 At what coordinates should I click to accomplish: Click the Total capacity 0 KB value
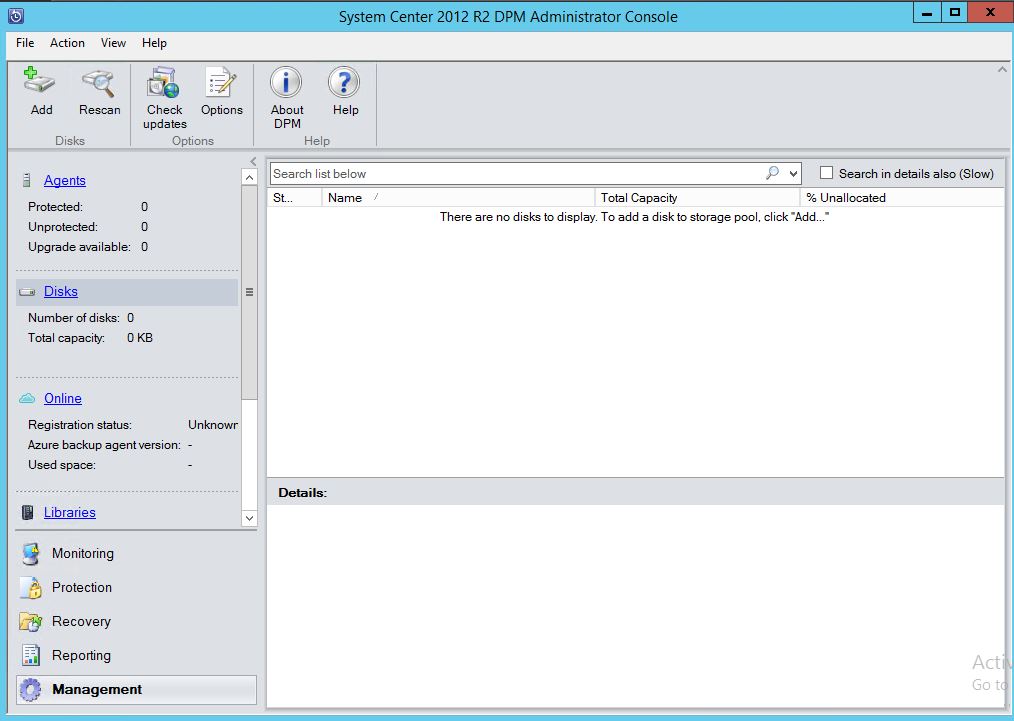[140, 338]
